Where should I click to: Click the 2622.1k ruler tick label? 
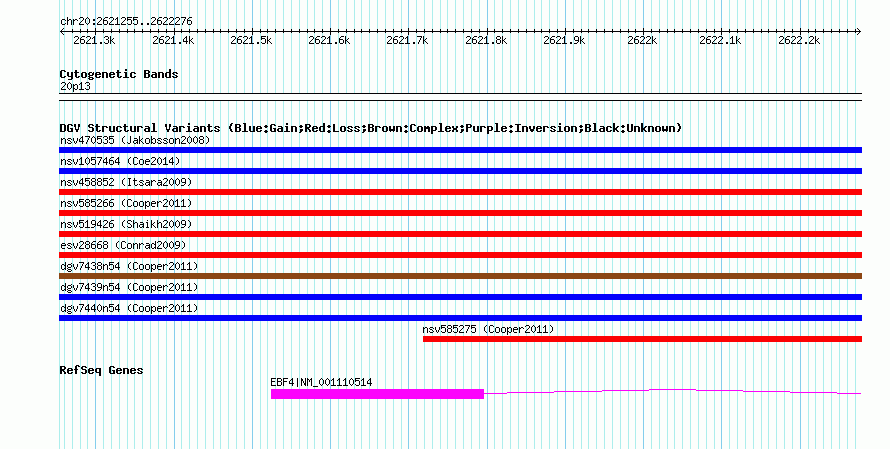(720, 40)
